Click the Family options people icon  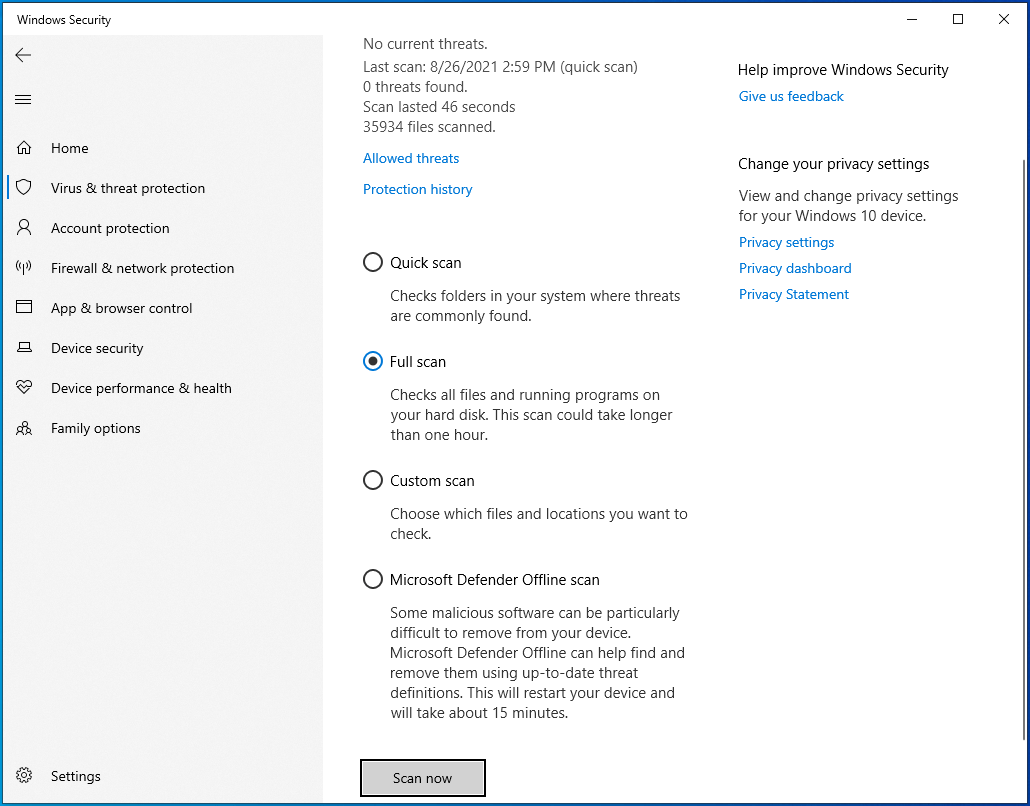(x=24, y=427)
